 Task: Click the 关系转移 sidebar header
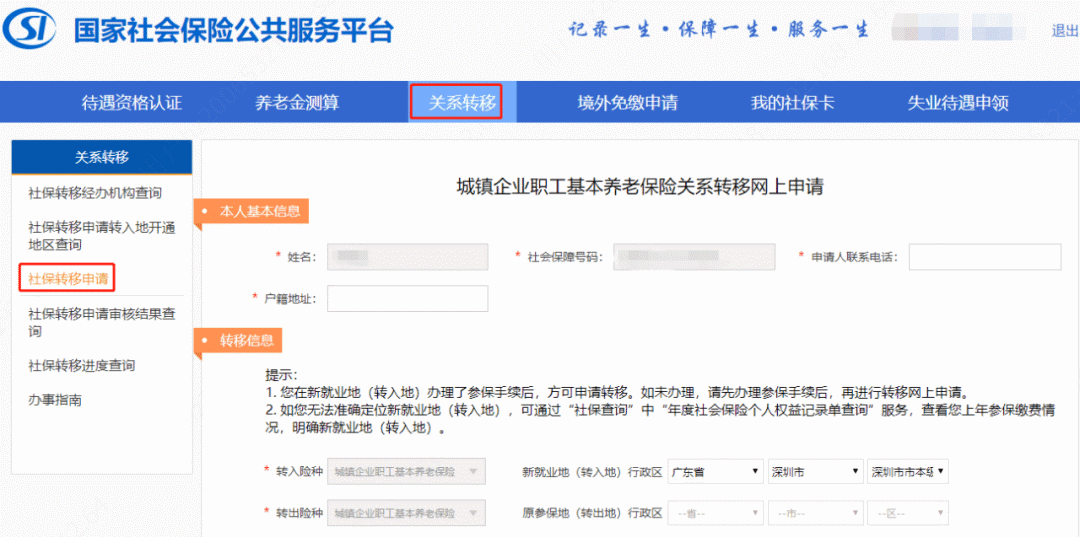pyautogui.click(x=102, y=157)
